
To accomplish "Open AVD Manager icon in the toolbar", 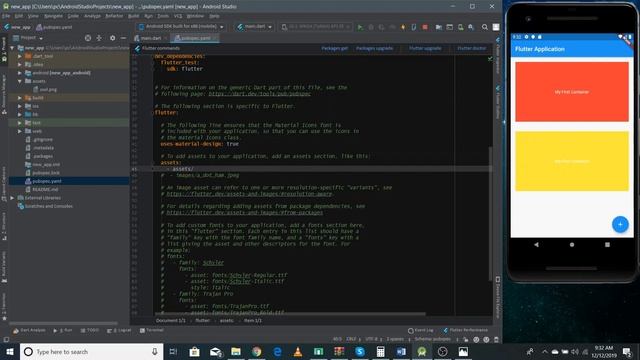I will pyautogui.click(x=460, y=27).
